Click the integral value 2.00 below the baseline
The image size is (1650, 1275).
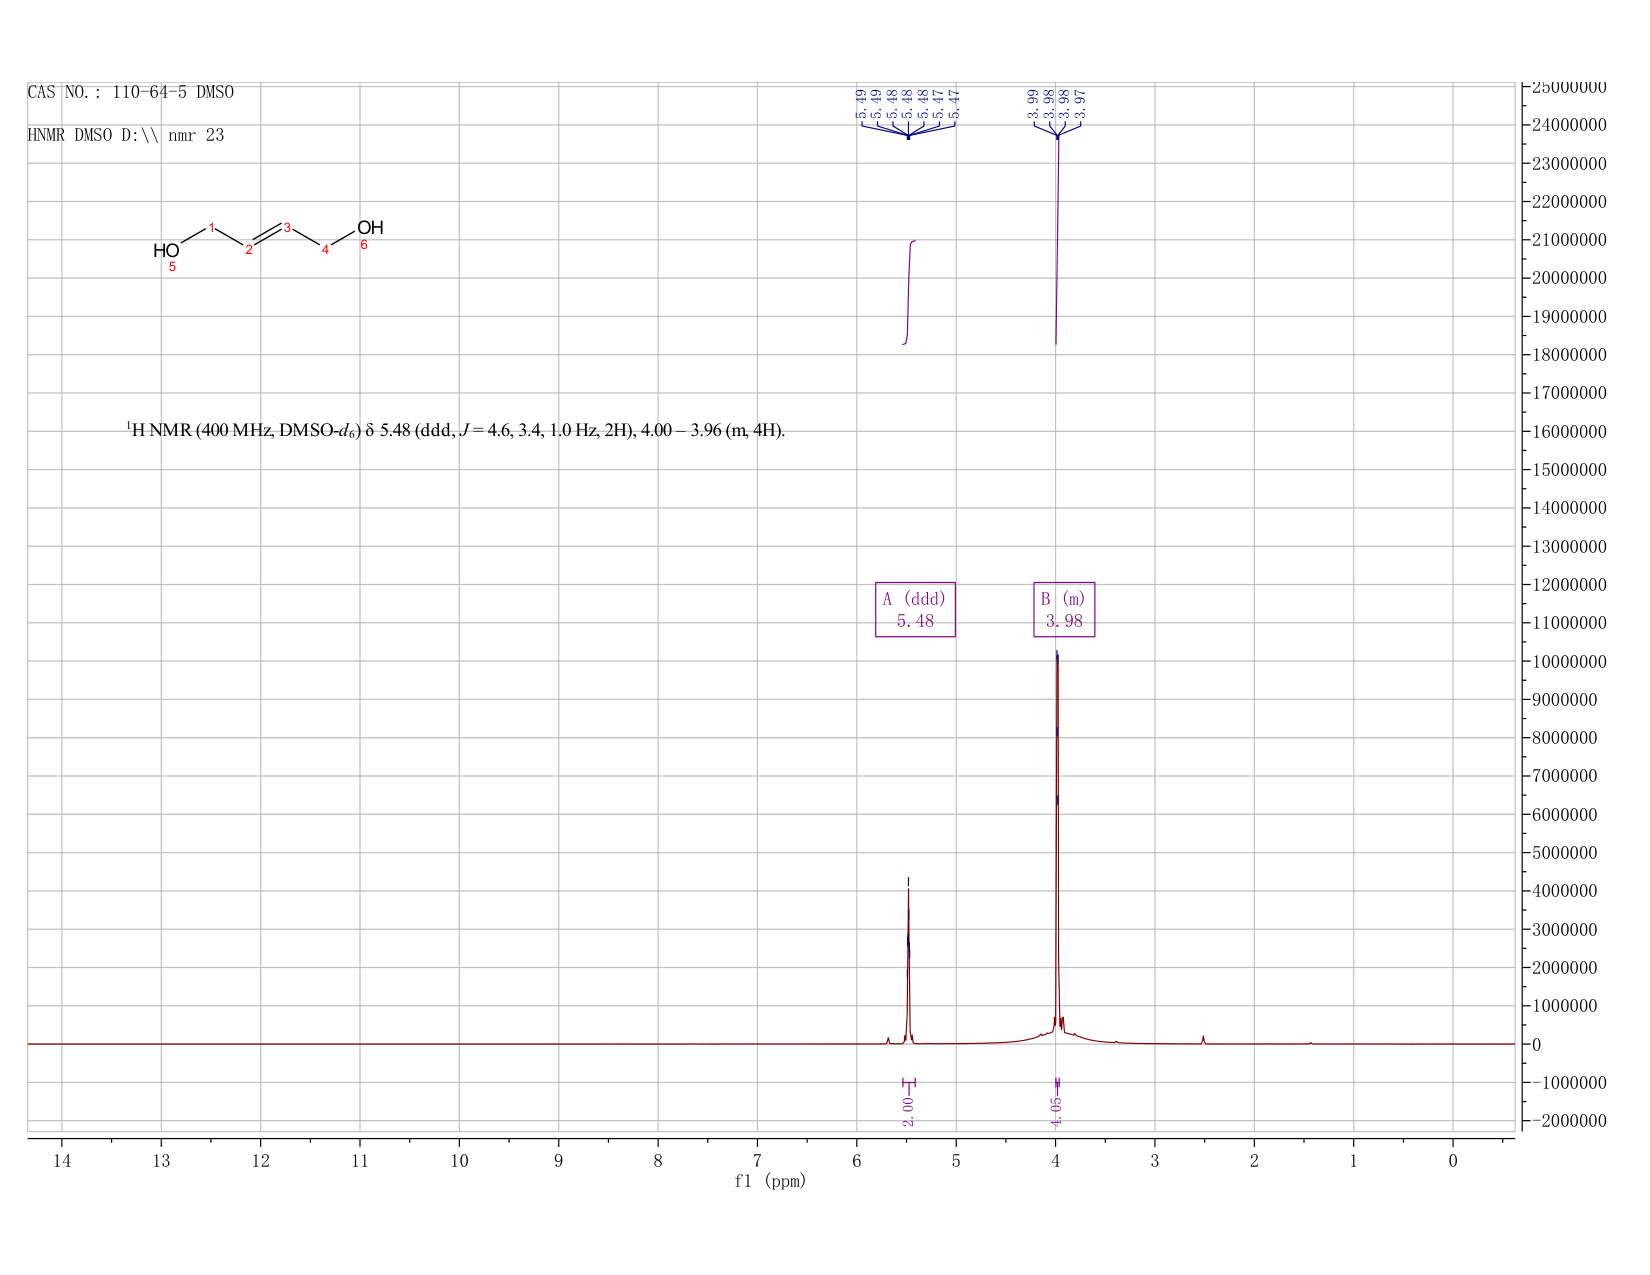click(x=908, y=1110)
